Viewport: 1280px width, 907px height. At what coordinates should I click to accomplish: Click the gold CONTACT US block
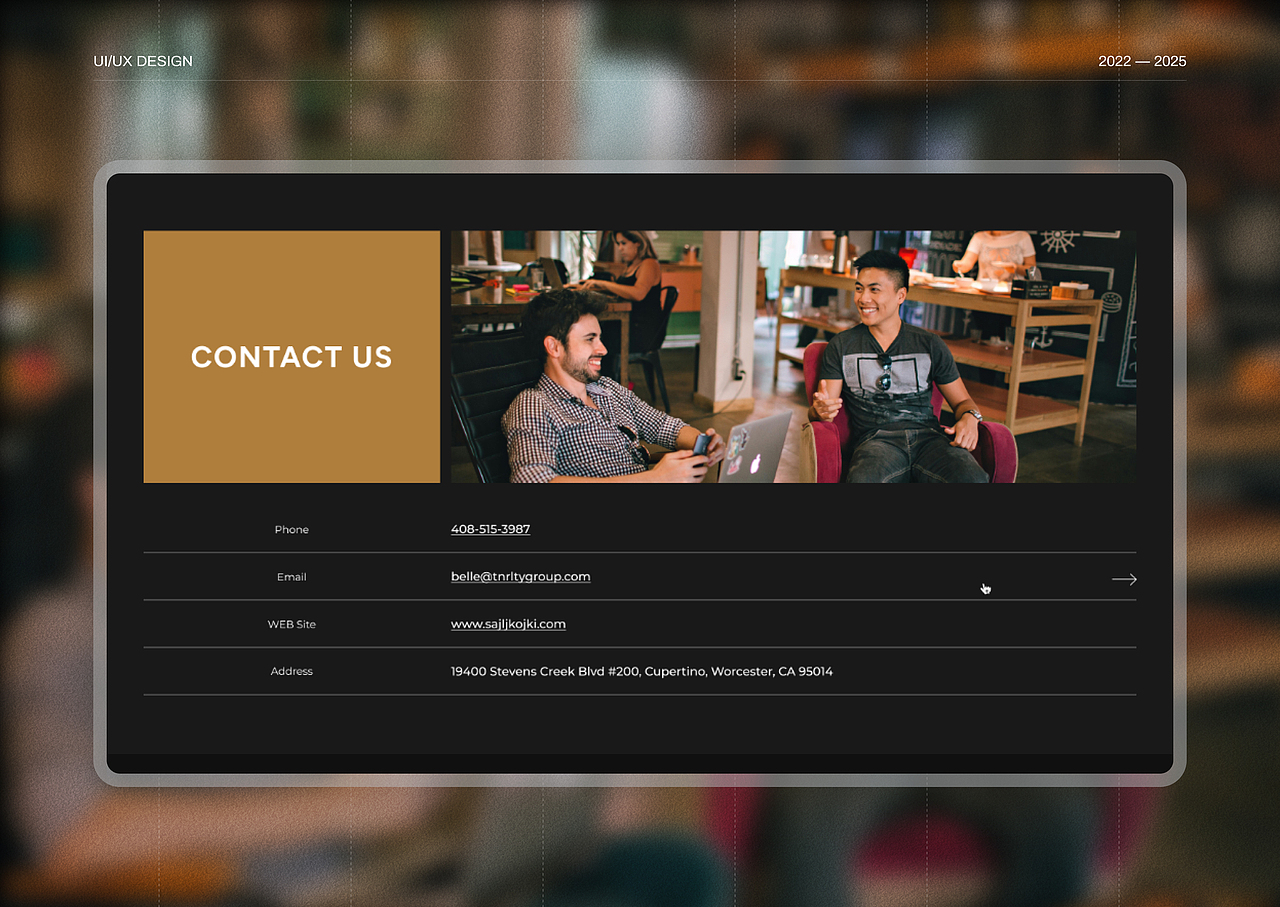click(292, 357)
